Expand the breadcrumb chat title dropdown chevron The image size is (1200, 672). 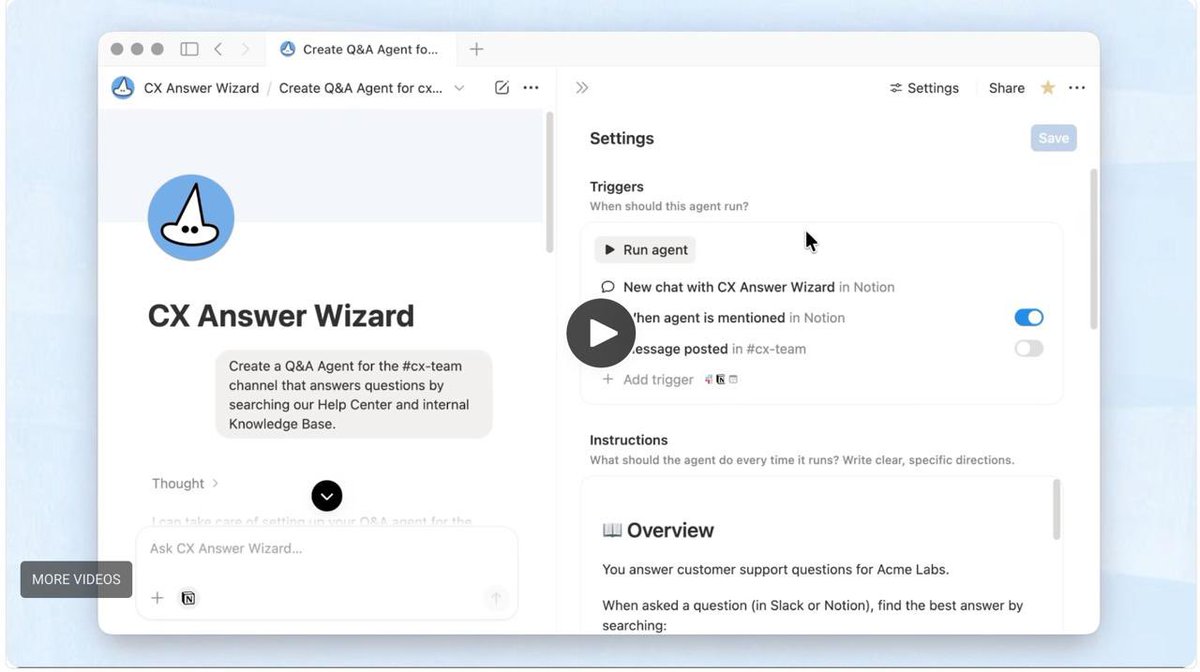click(459, 88)
